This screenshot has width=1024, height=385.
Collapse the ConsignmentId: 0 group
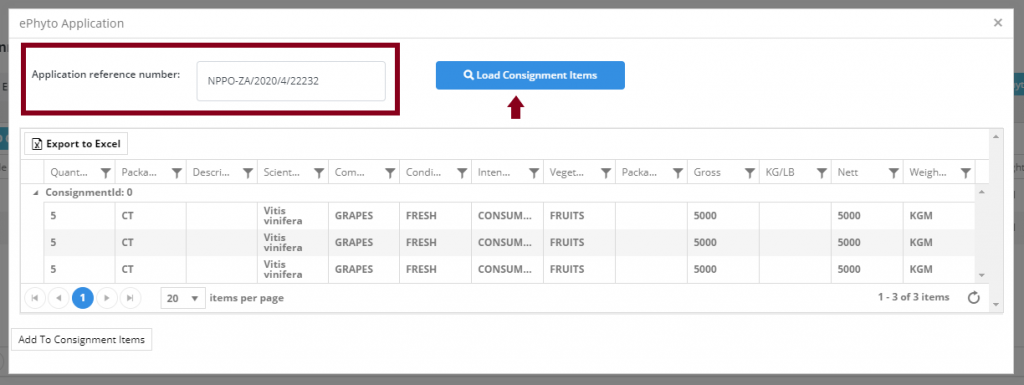(37, 192)
